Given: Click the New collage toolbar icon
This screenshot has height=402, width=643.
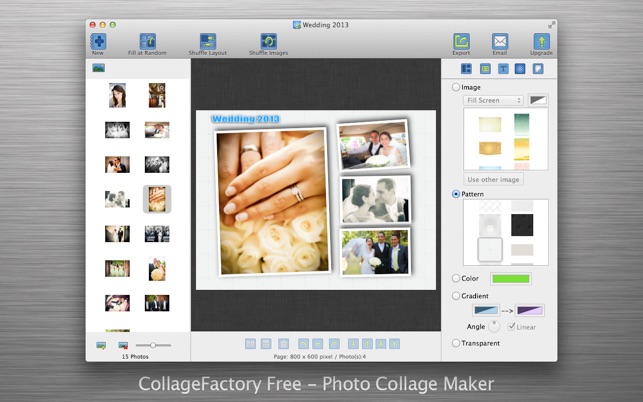Looking at the screenshot, I should (98, 42).
